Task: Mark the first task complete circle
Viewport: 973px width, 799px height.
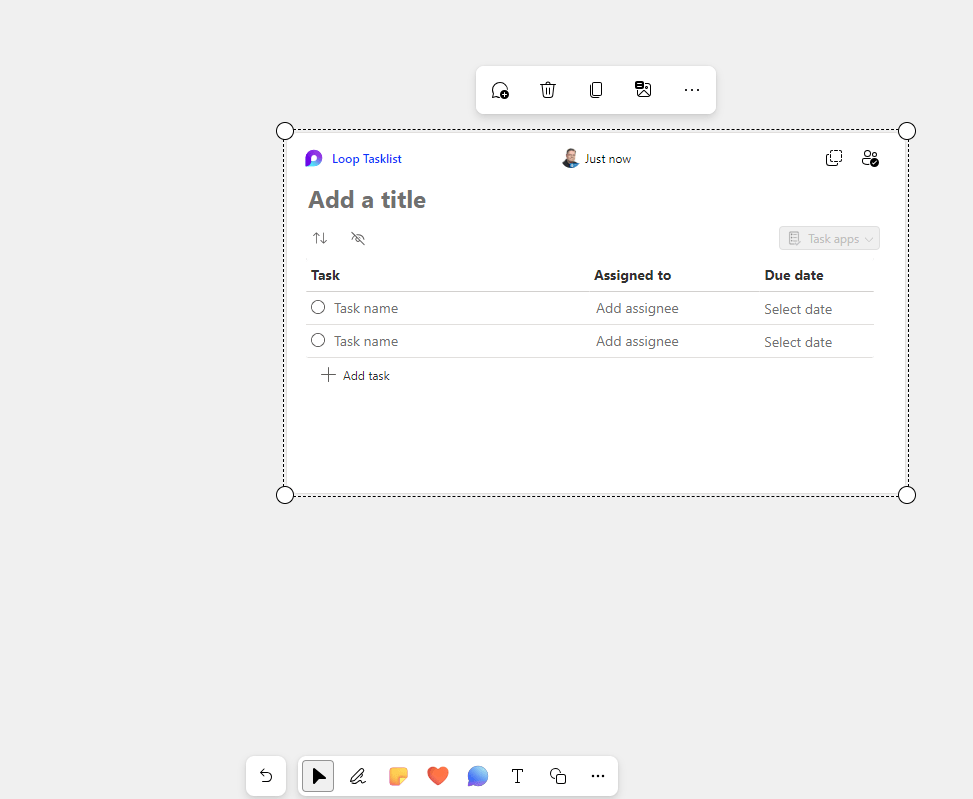Action: 318,308
